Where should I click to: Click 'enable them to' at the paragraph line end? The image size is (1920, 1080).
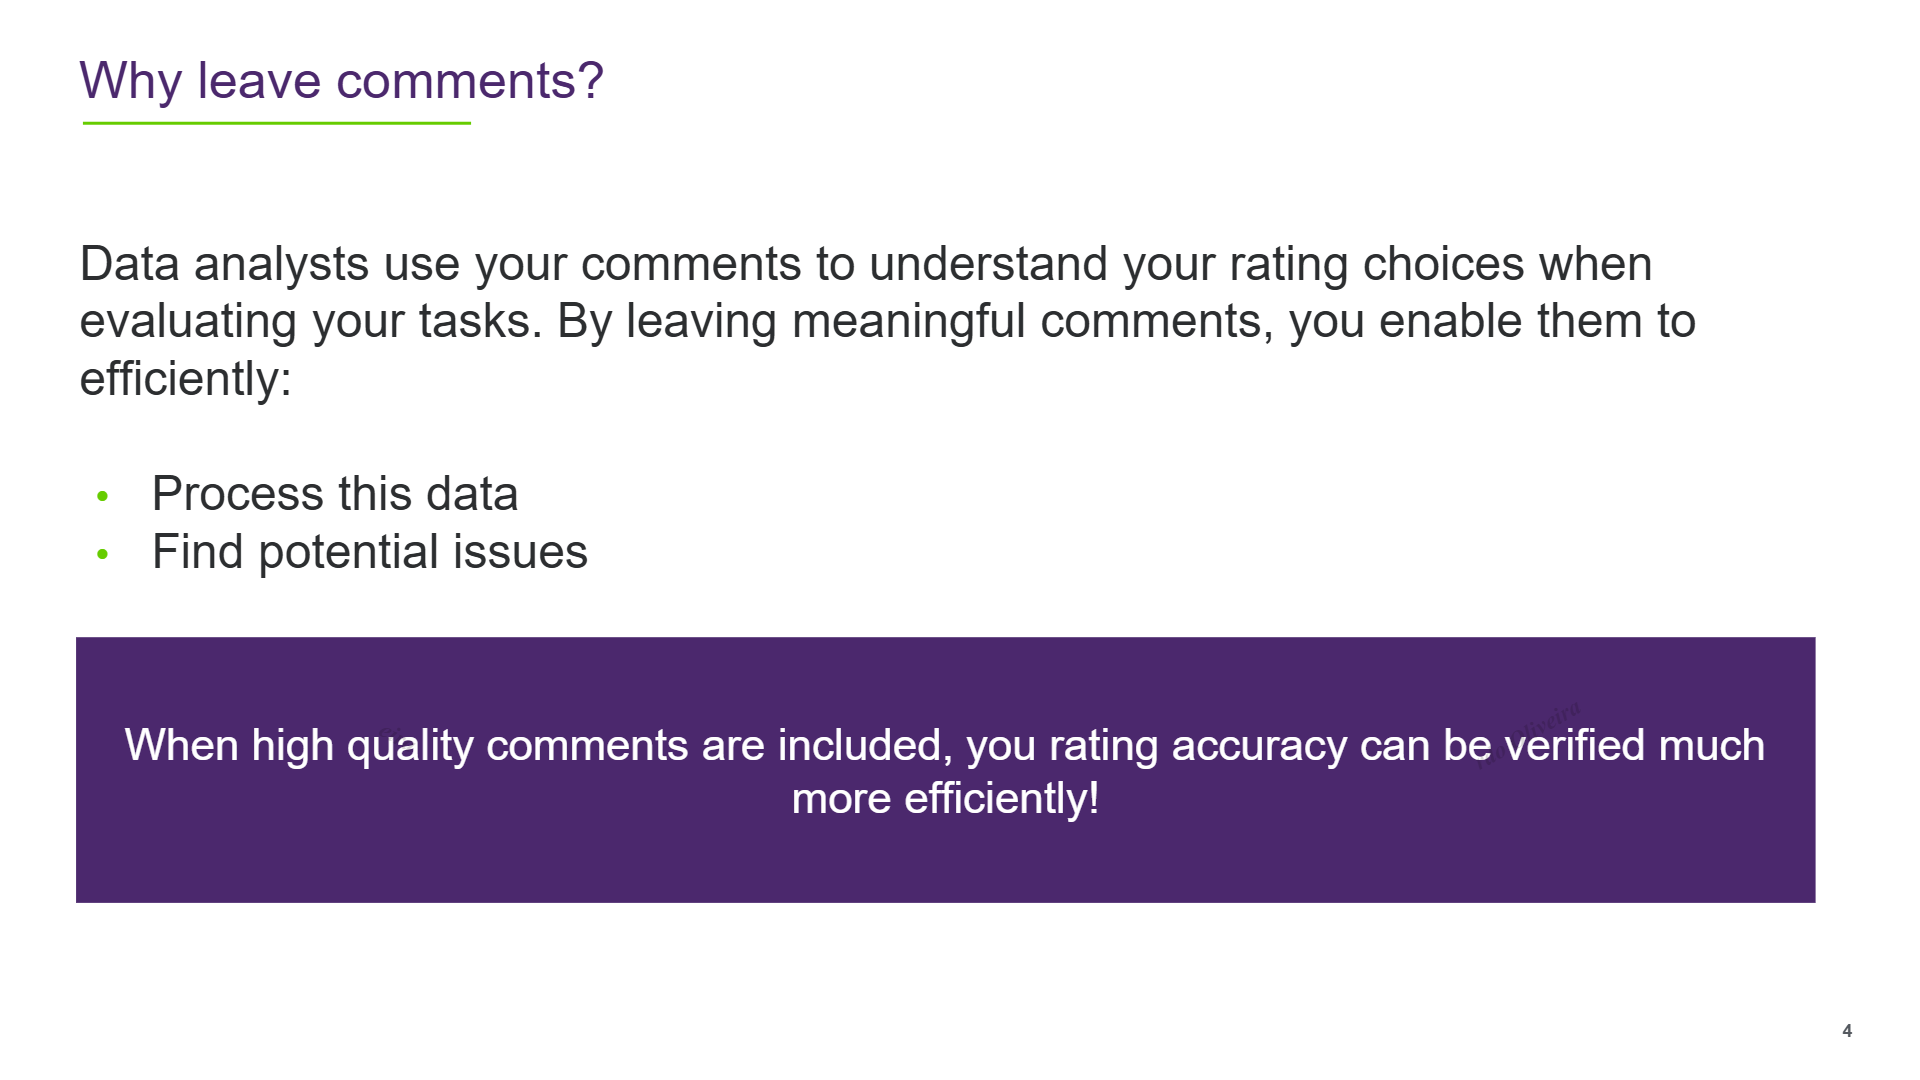coord(1537,322)
